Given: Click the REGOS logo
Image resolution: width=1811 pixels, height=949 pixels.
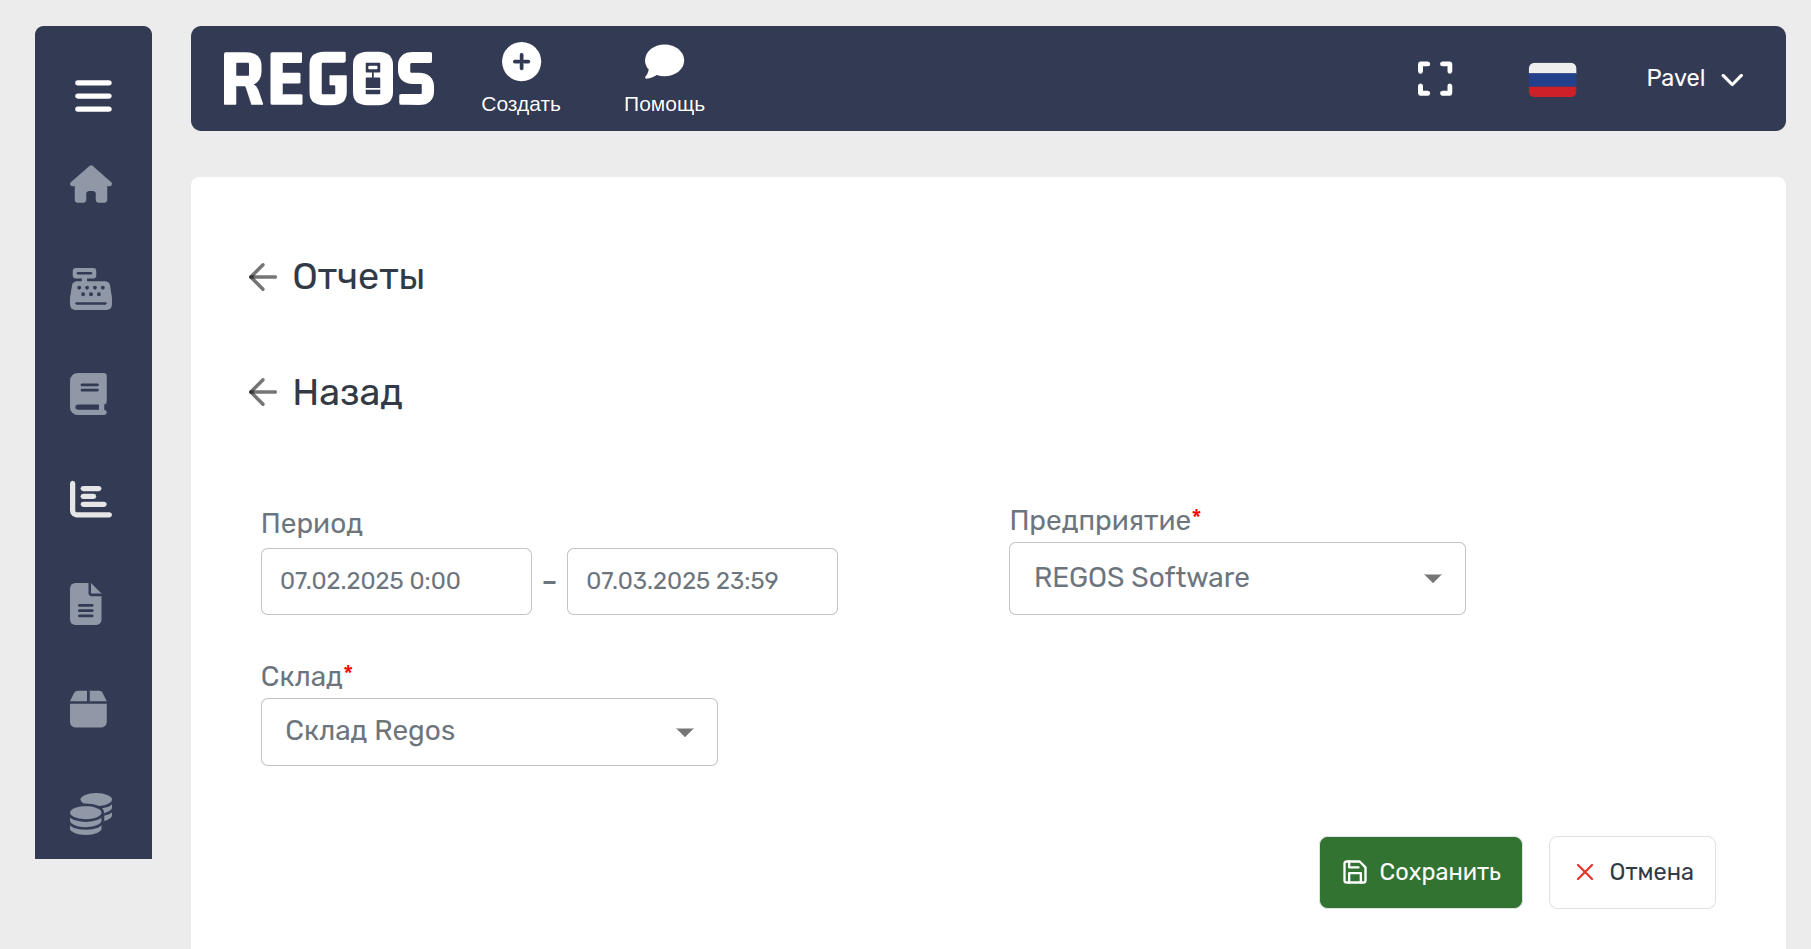Looking at the screenshot, I should (329, 79).
